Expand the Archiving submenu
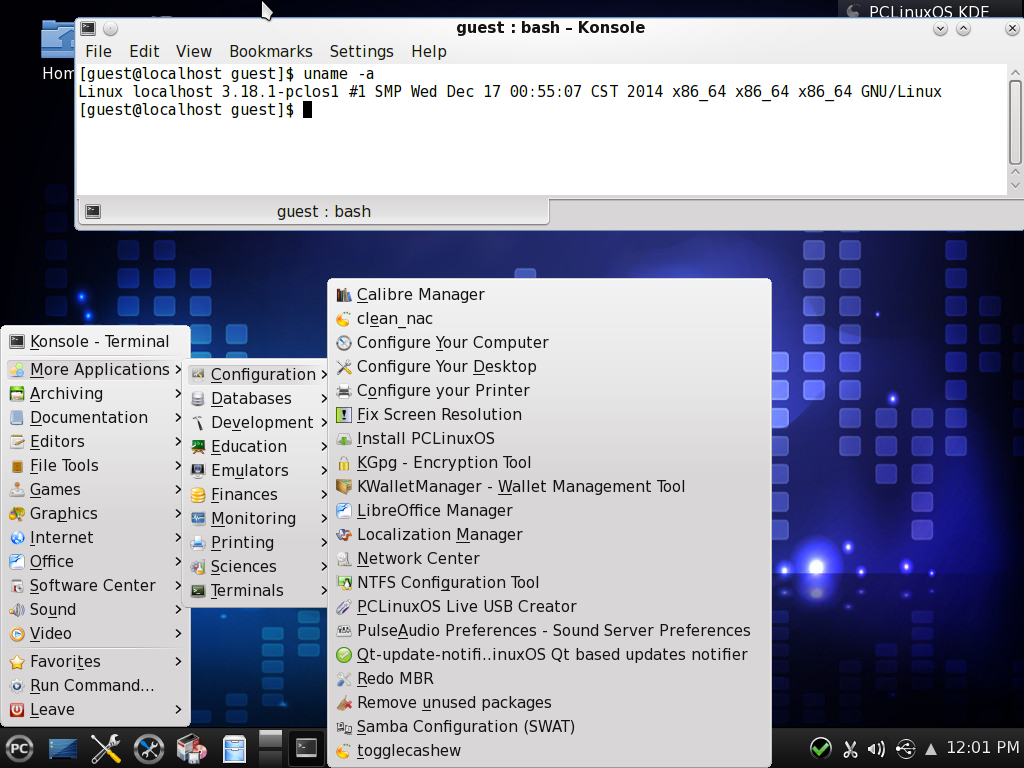 coord(96,394)
